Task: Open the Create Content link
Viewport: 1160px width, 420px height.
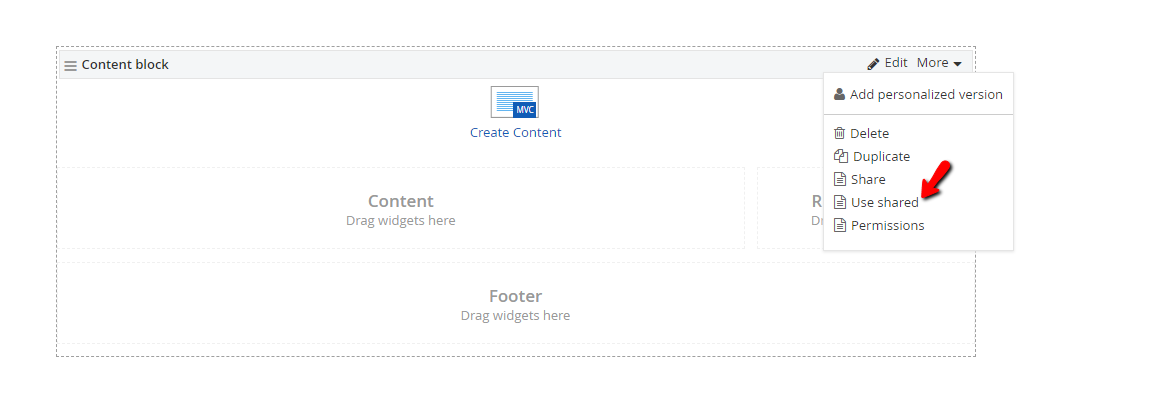Action: (x=516, y=132)
